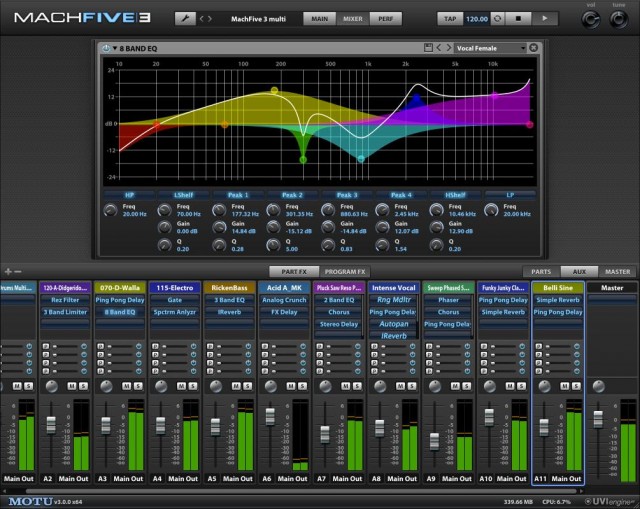Click the tempo sync icon beside 120.00
This screenshot has height=509, width=640.
tap(496, 18)
